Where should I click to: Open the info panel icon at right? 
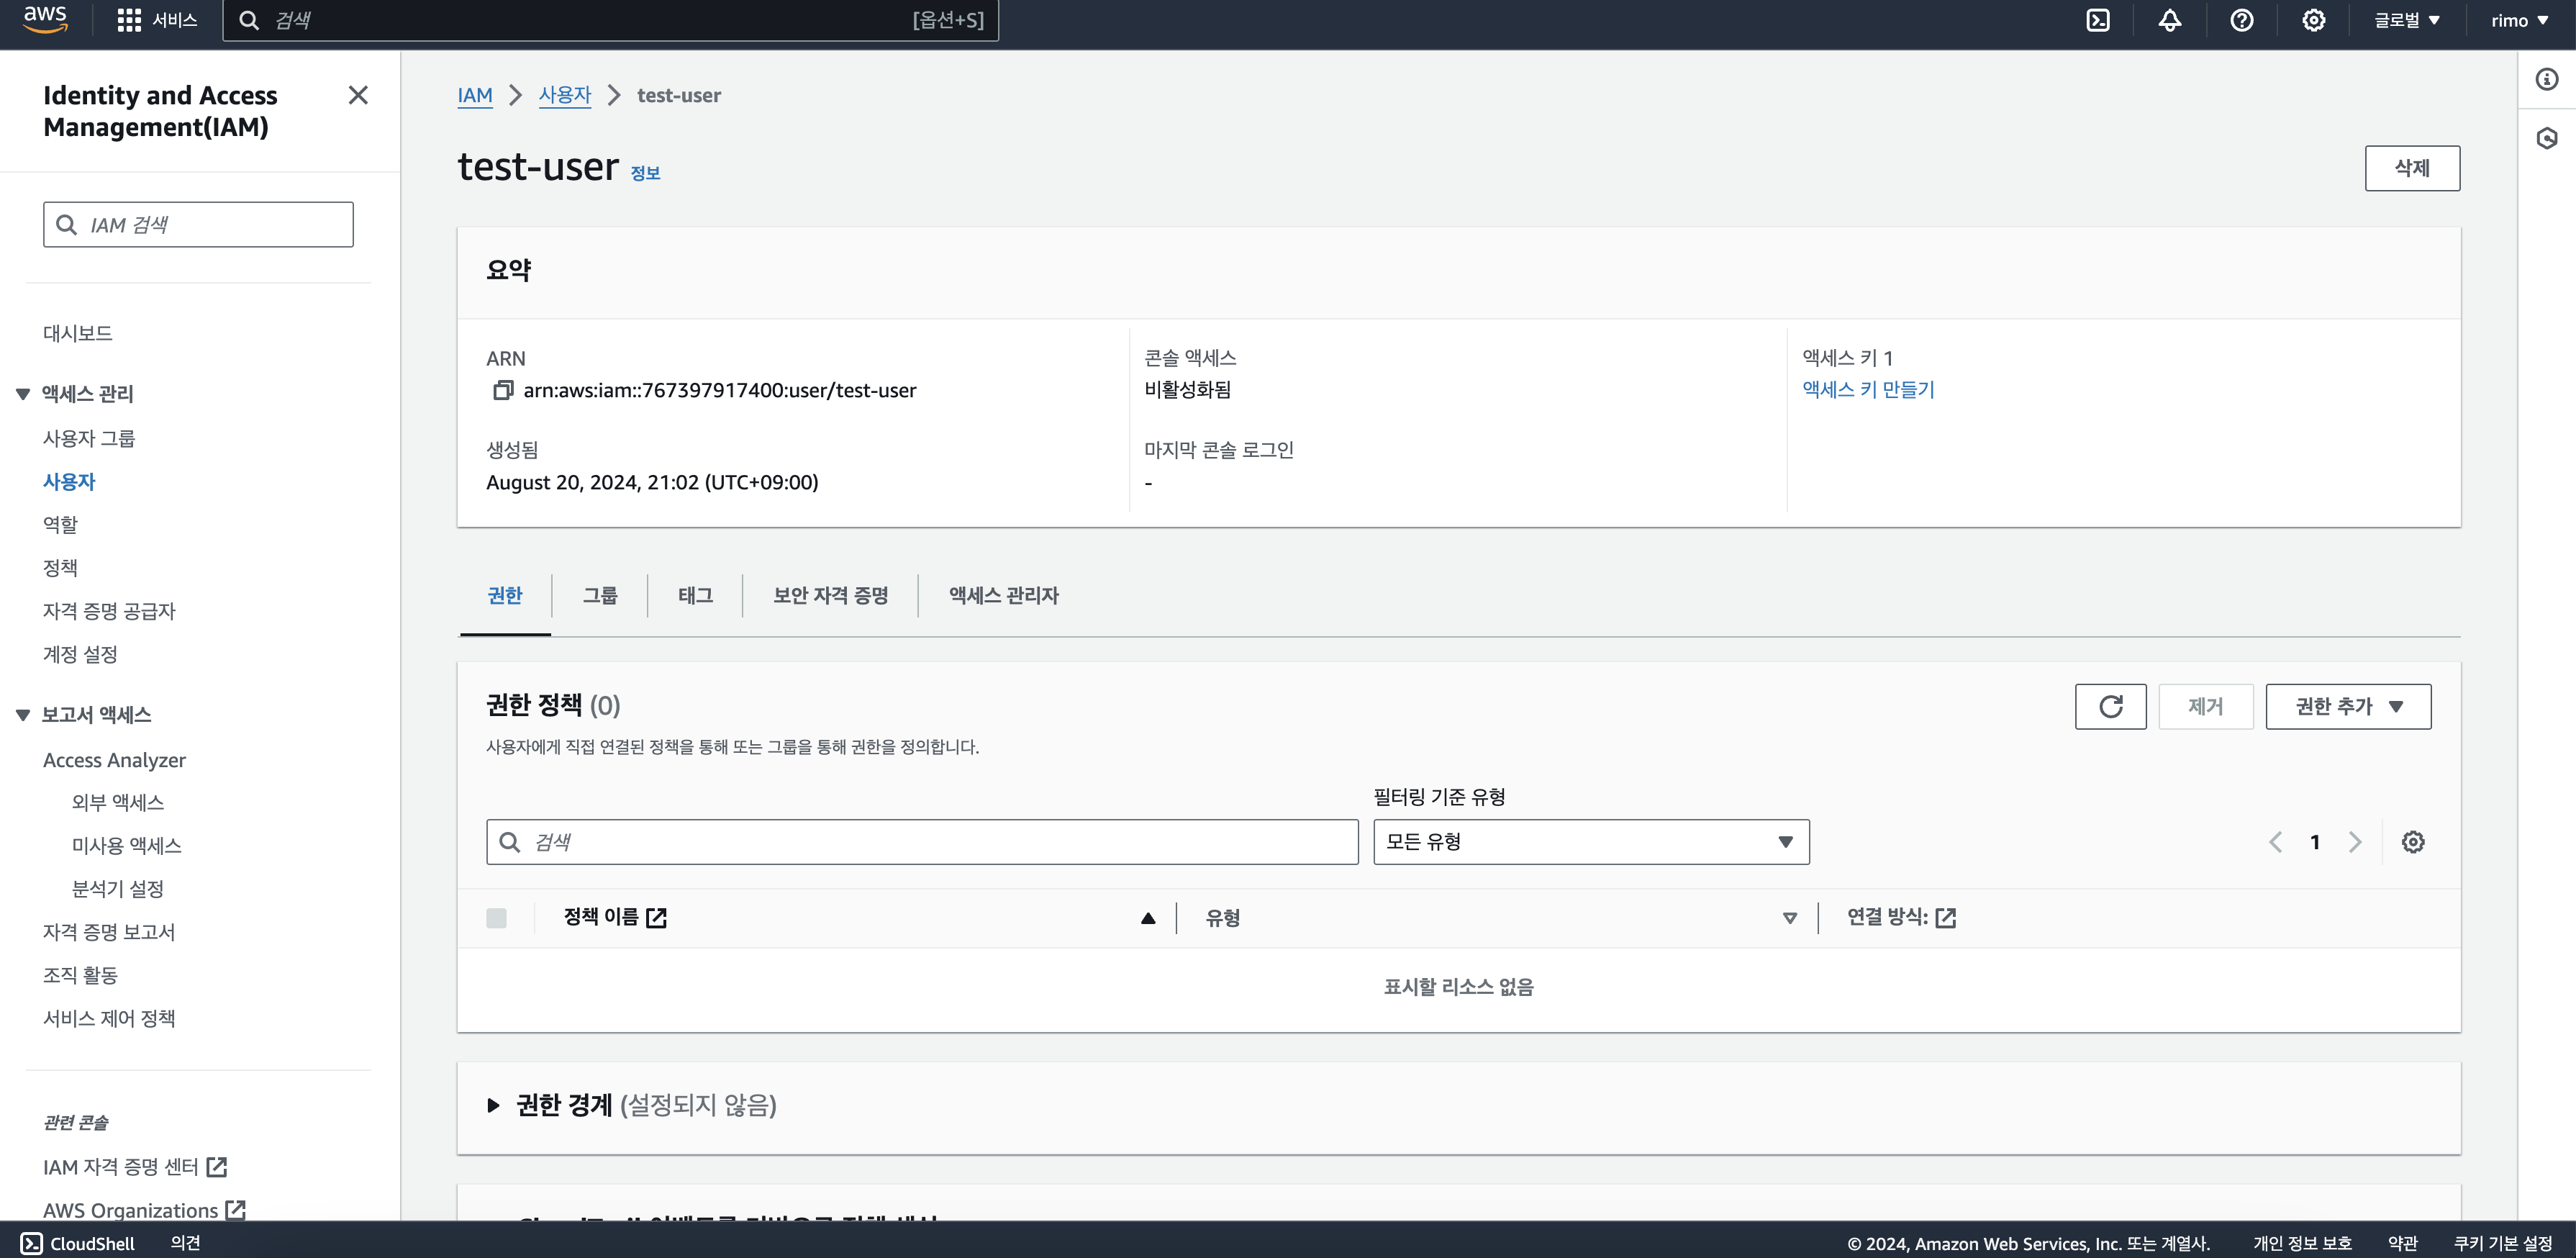2547,80
